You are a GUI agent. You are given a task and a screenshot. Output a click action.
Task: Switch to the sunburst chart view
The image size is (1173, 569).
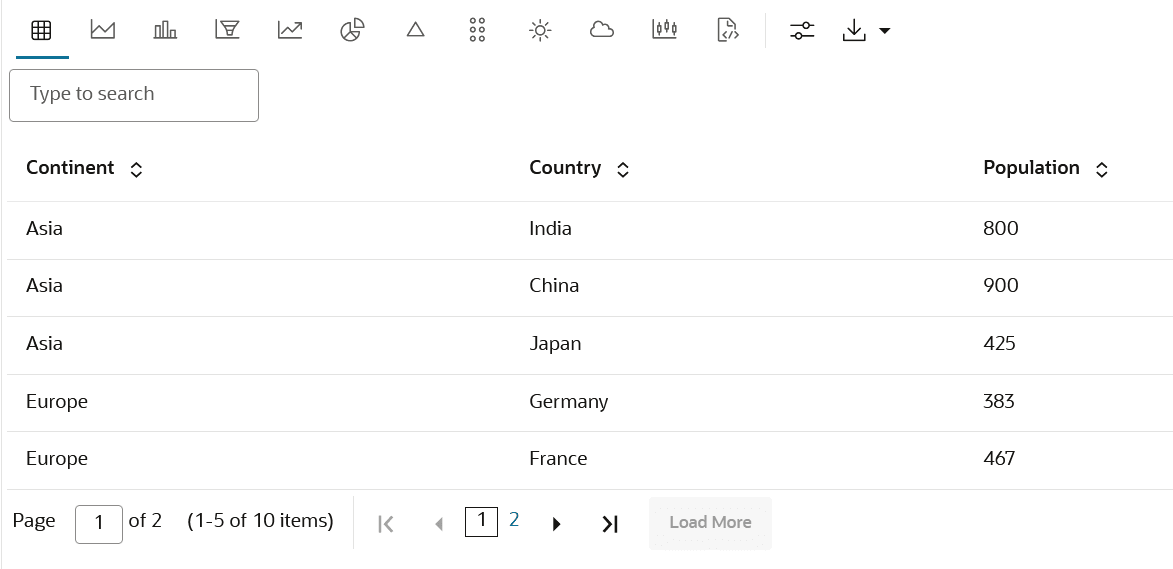[540, 30]
